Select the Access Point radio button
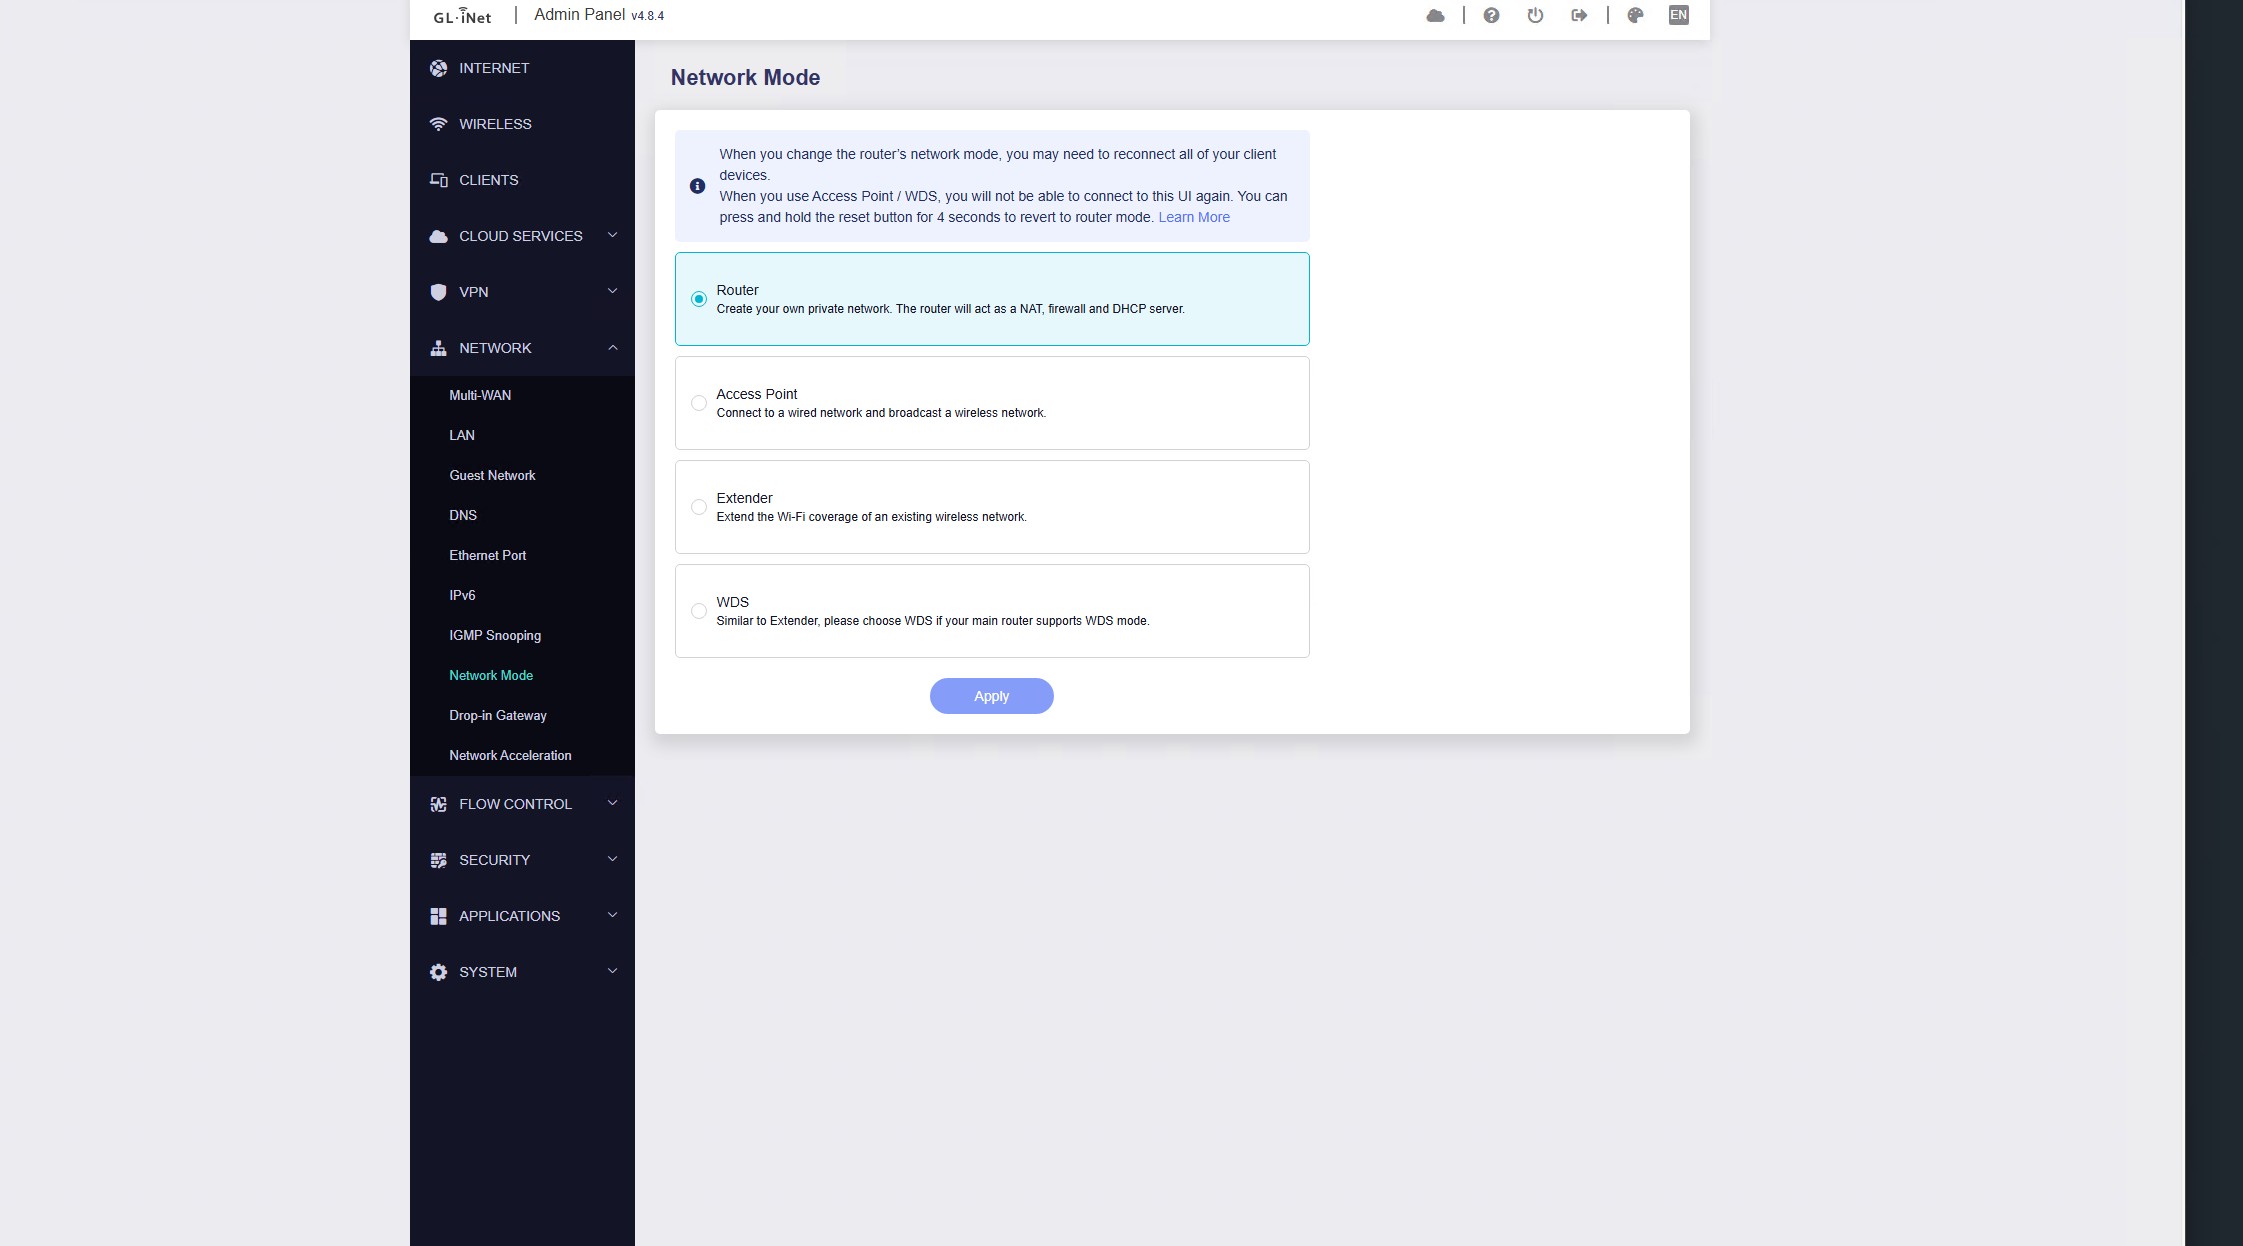 (x=699, y=403)
